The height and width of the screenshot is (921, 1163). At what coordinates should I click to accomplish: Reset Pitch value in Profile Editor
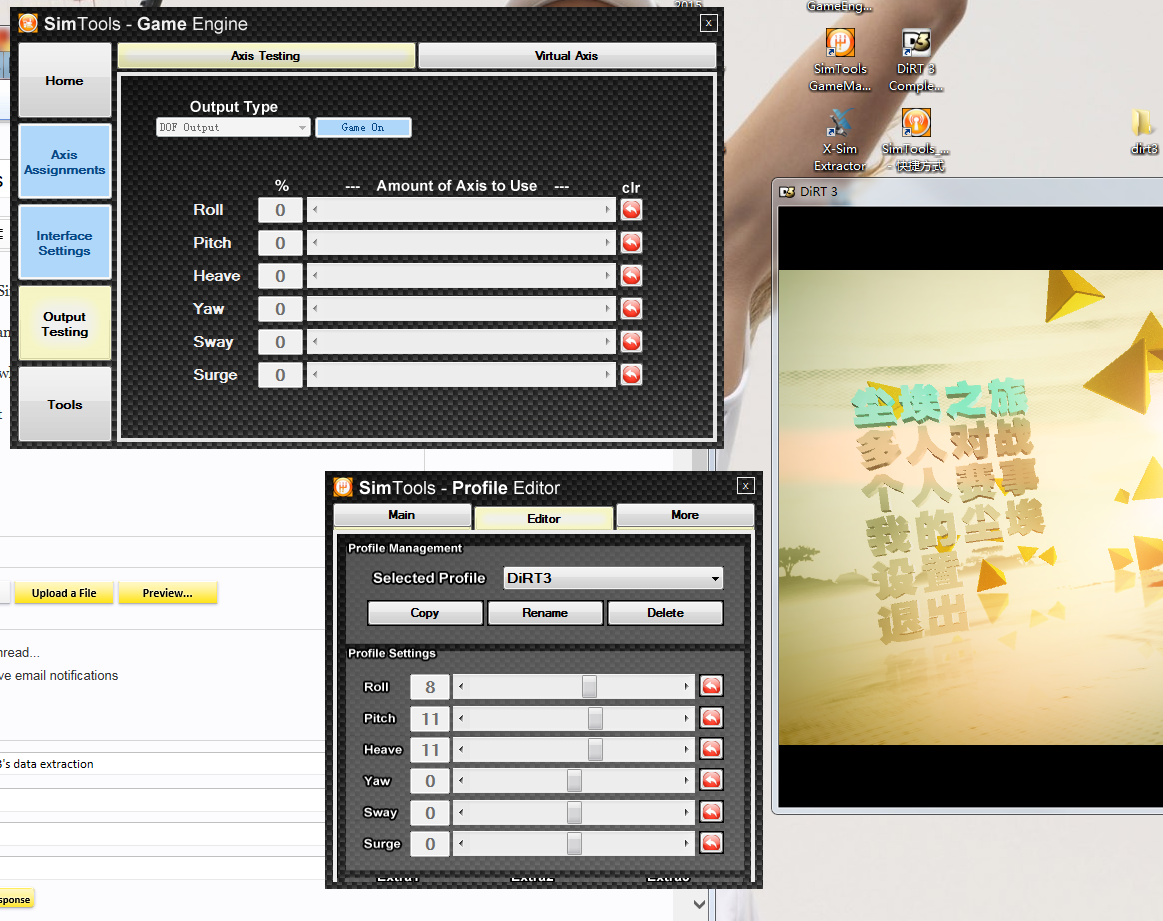pyautogui.click(x=711, y=718)
